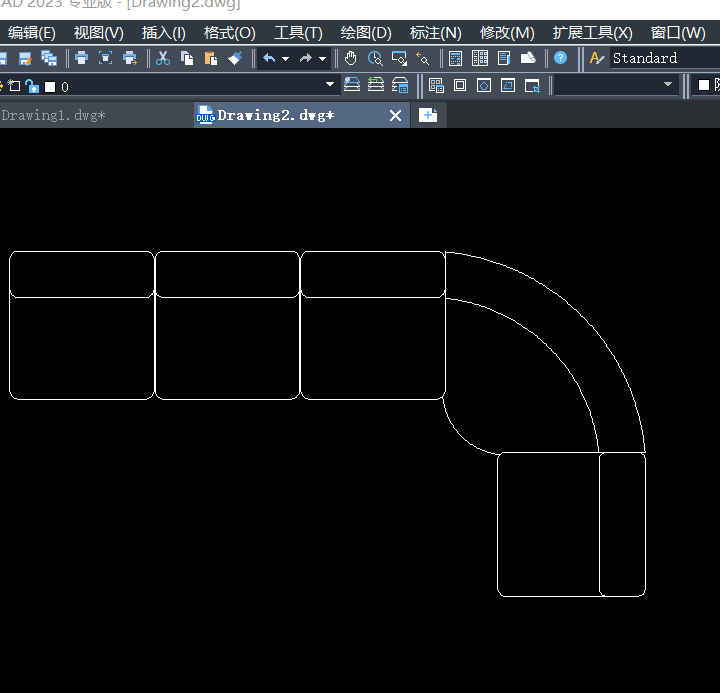Viewport: 720px width, 693px height.
Task: Click the Save All drawings icon
Action: point(49,58)
